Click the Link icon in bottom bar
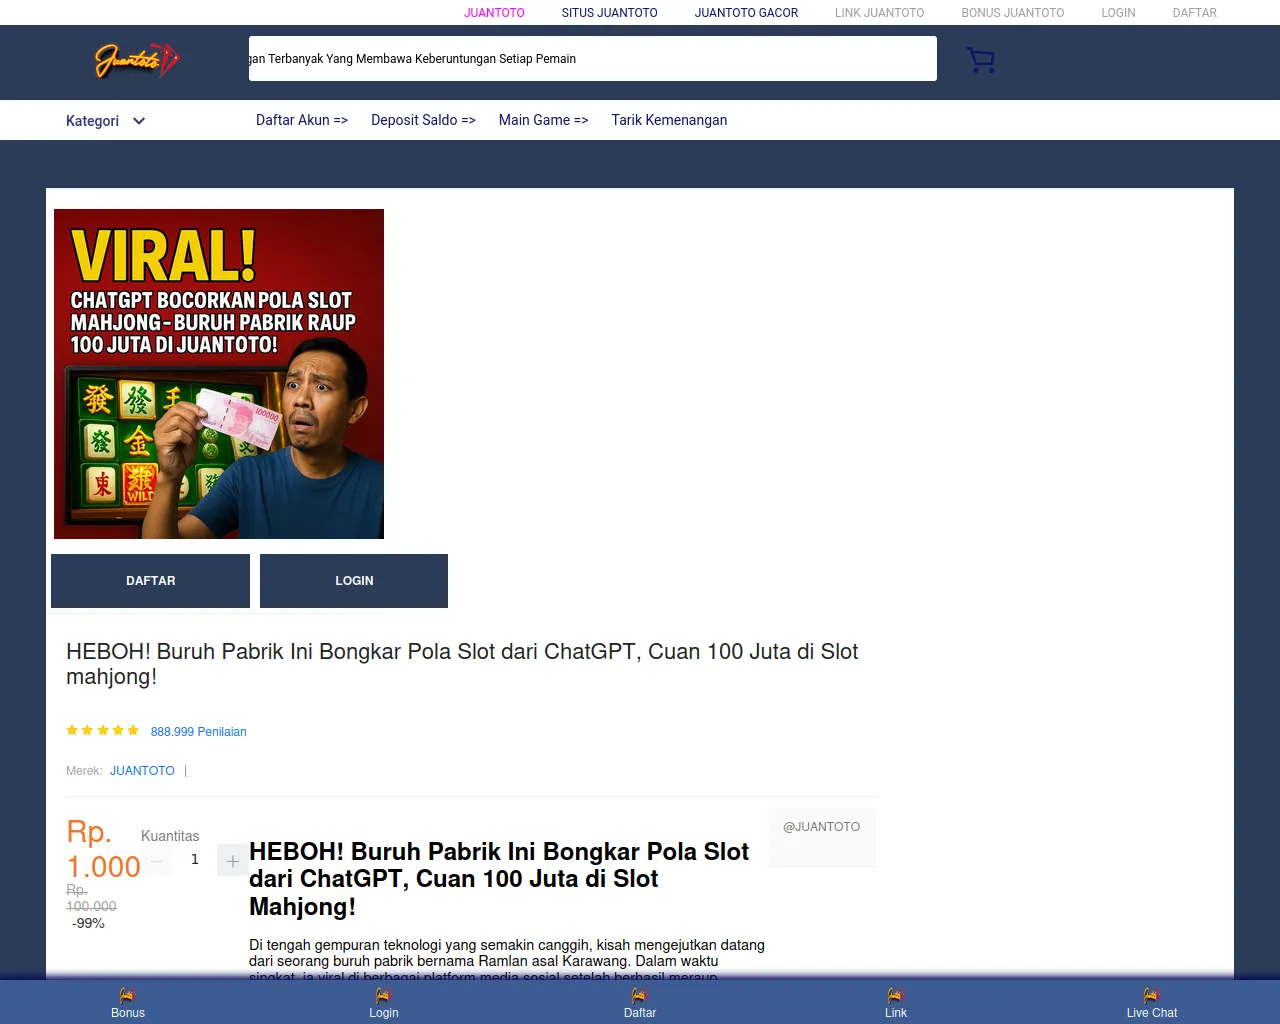This screenshot has width=1280, height=1024. click(896, 995)
